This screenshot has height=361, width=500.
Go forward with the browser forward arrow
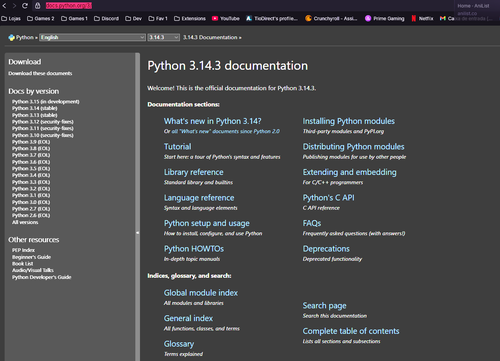tap(14, 6)
